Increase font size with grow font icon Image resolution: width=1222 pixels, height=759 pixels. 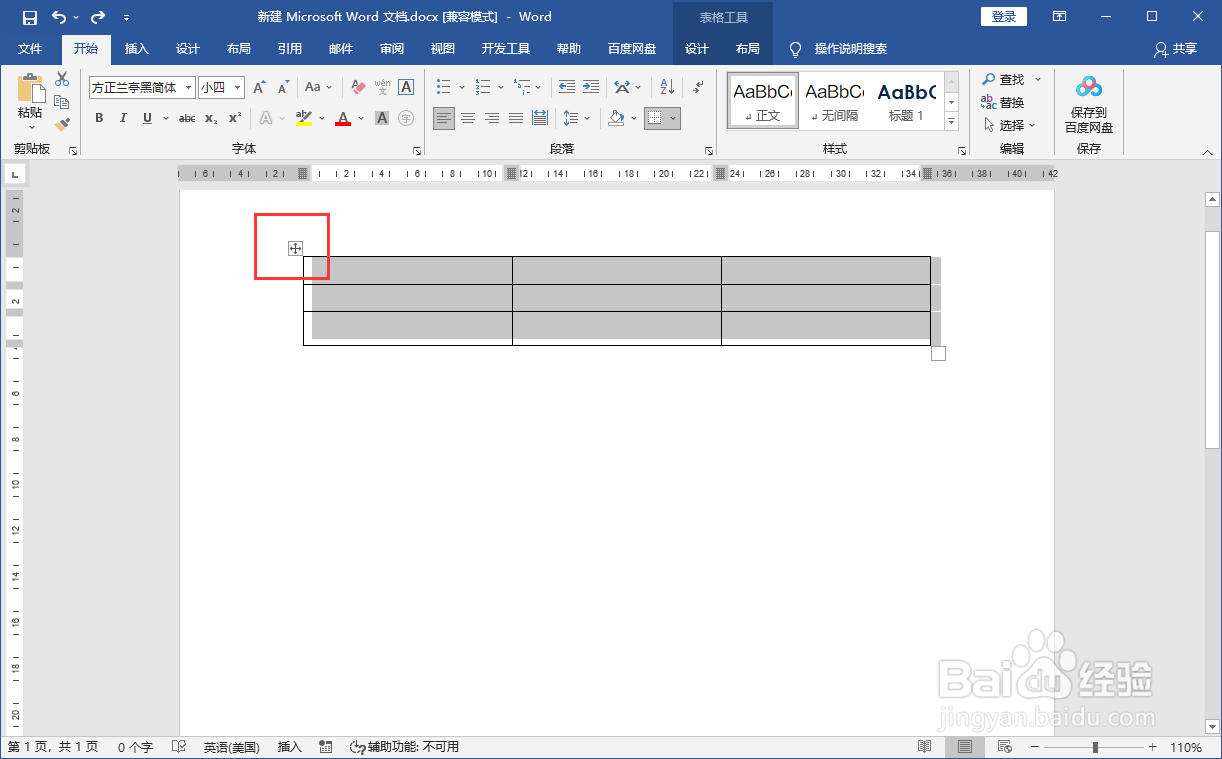[259, 88]
